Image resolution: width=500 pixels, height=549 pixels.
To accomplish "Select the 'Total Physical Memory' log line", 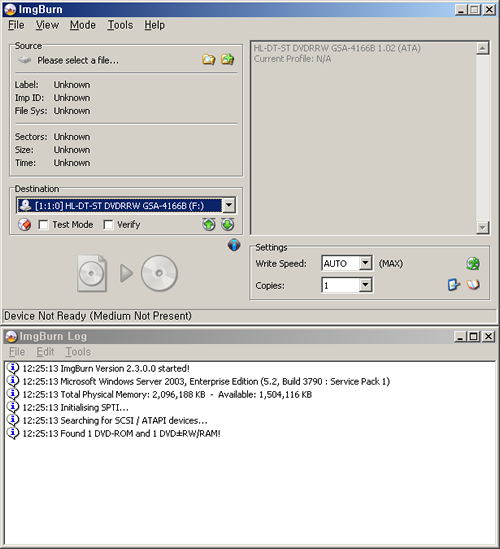I will [x=167, y=395].
